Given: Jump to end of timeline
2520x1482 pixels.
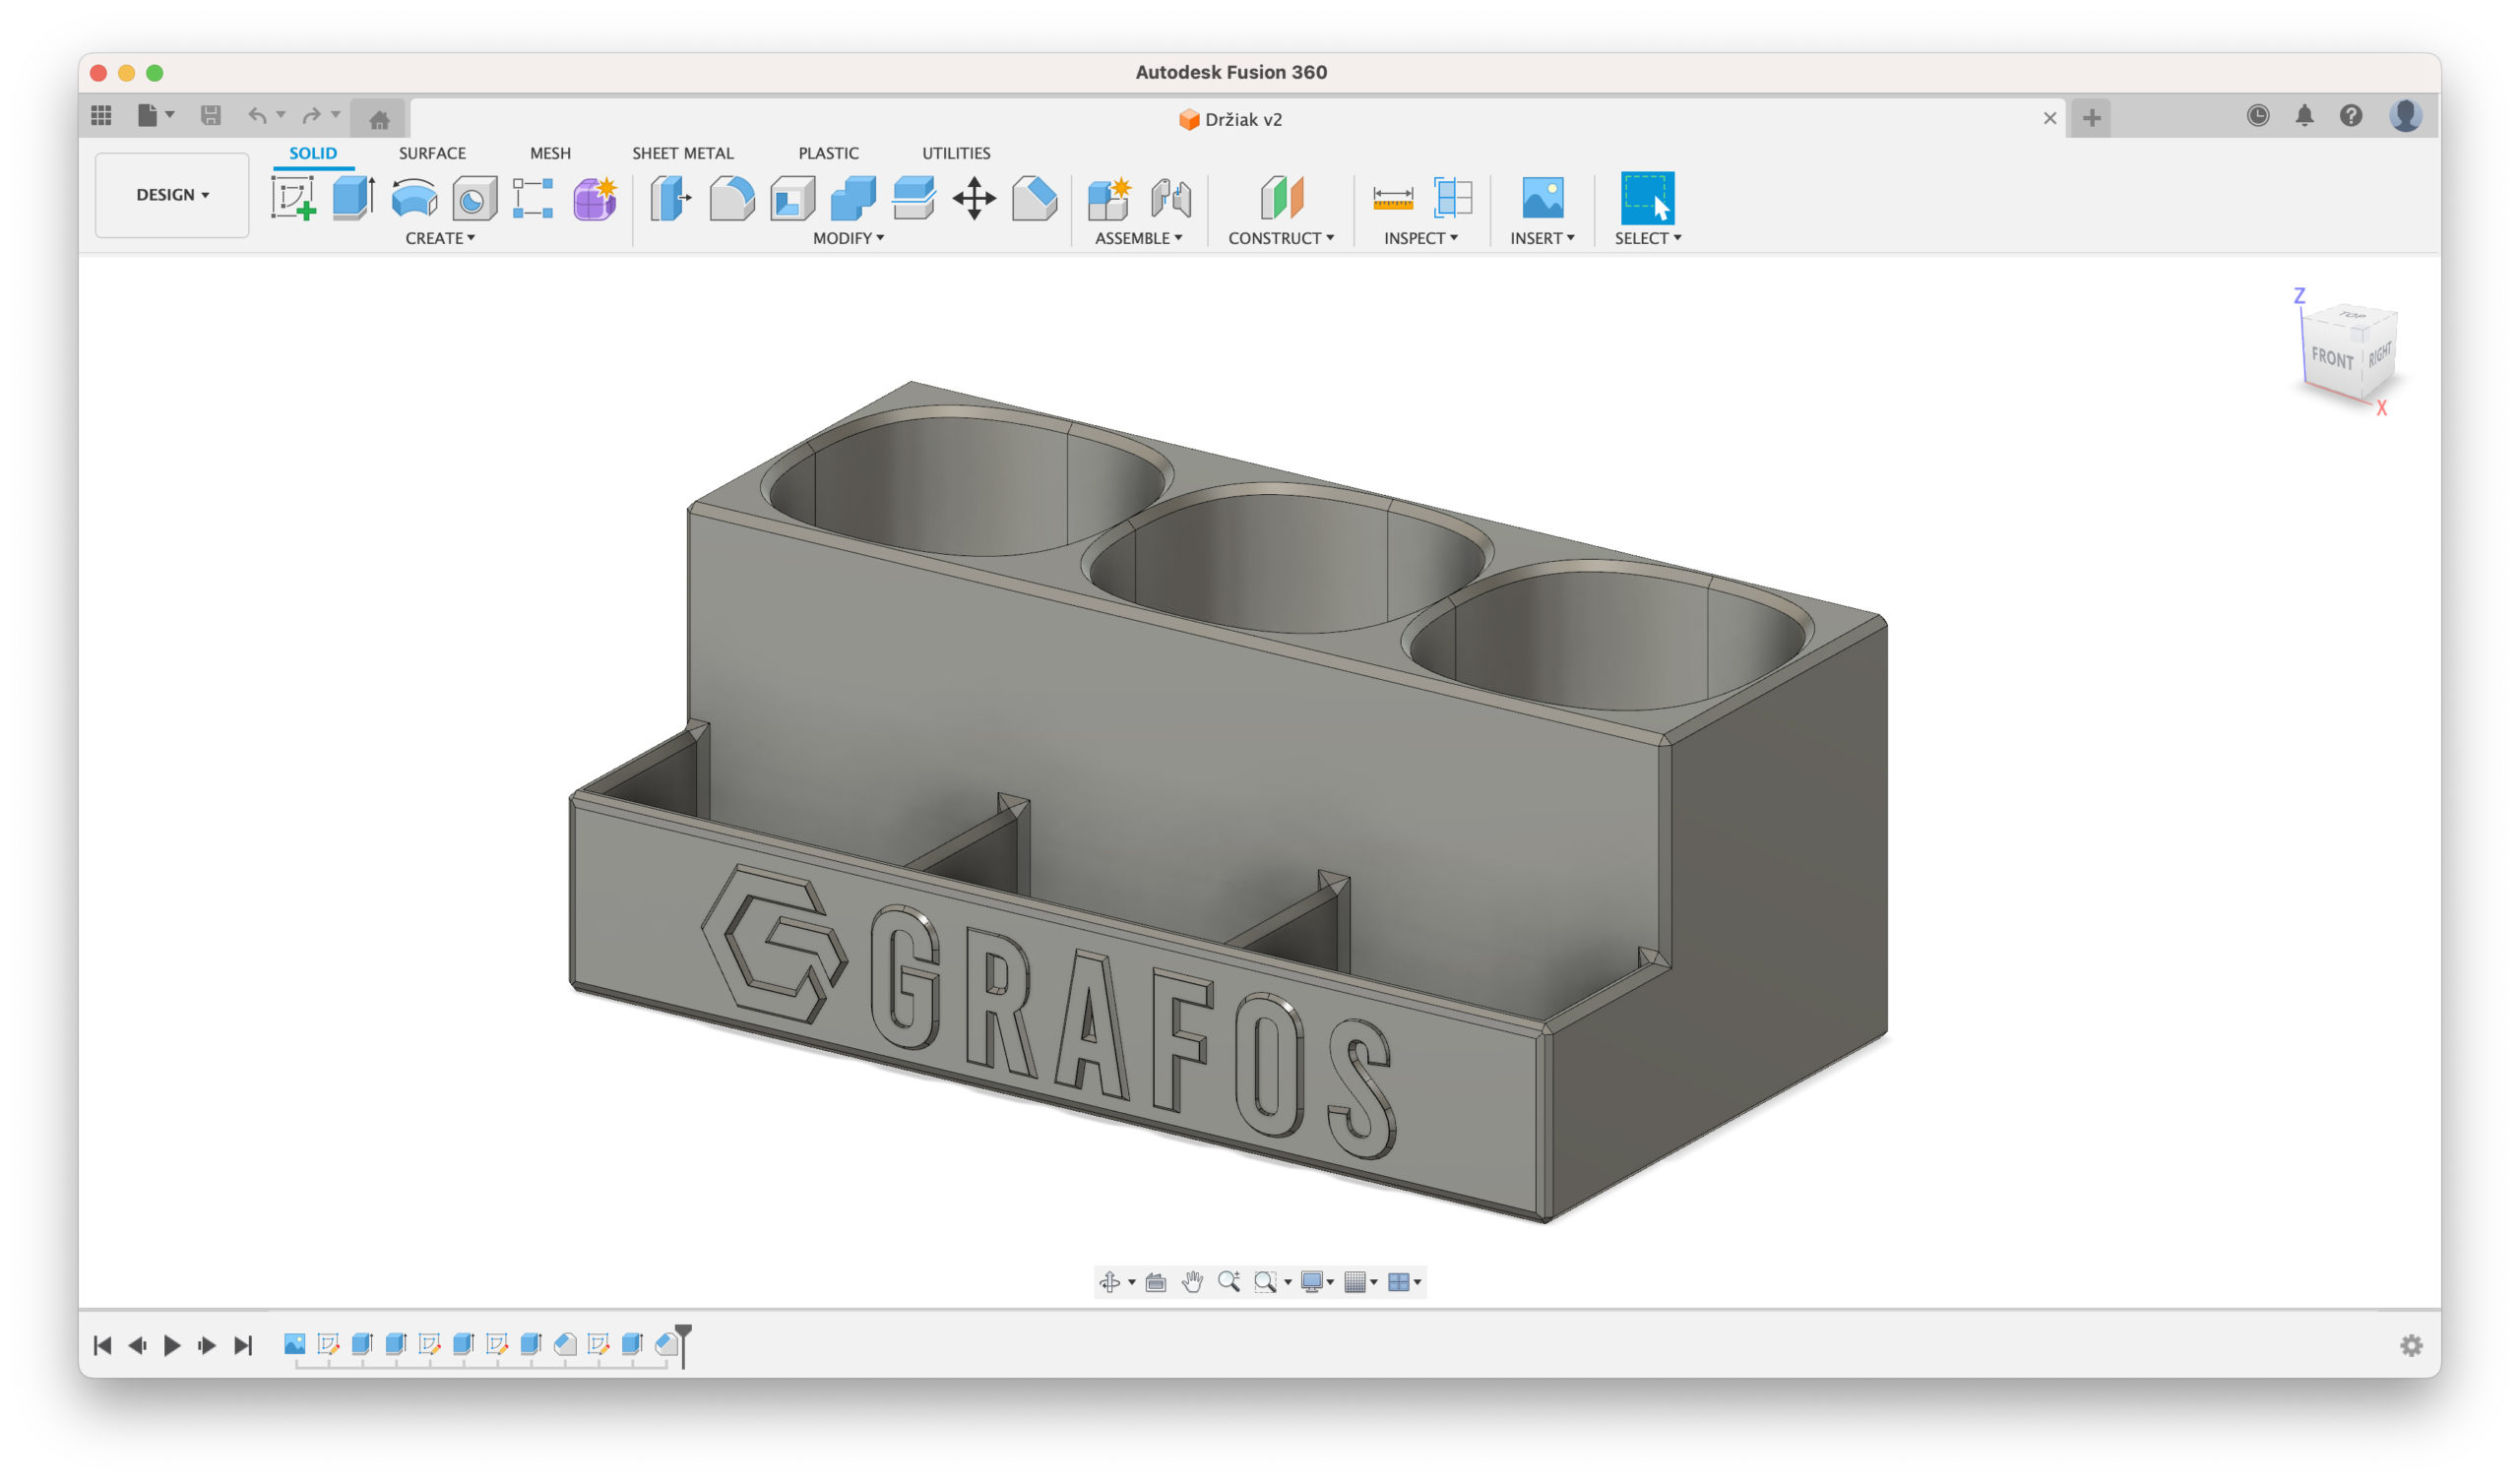Looking at the screenshot, I should coord(243,1346).
